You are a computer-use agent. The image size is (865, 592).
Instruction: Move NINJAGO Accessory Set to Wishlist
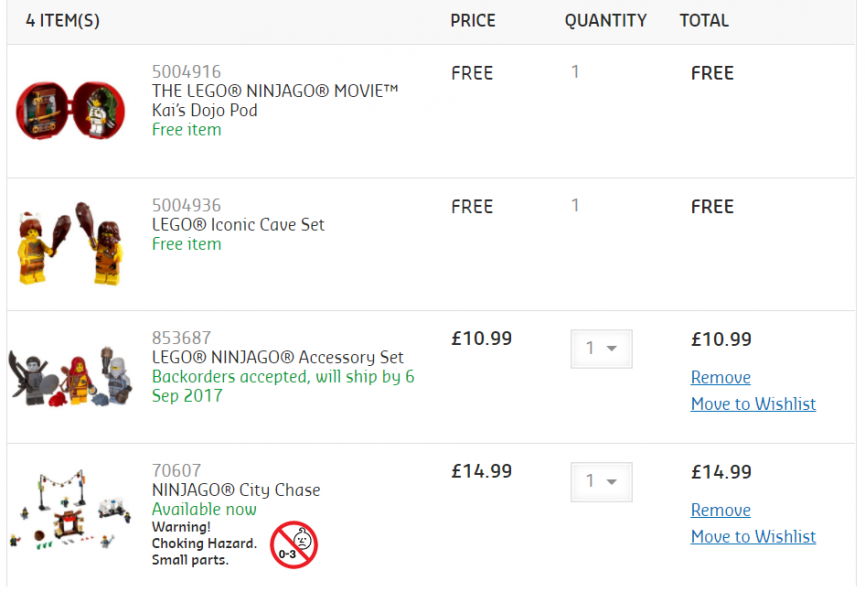click(x=753, y=404)
